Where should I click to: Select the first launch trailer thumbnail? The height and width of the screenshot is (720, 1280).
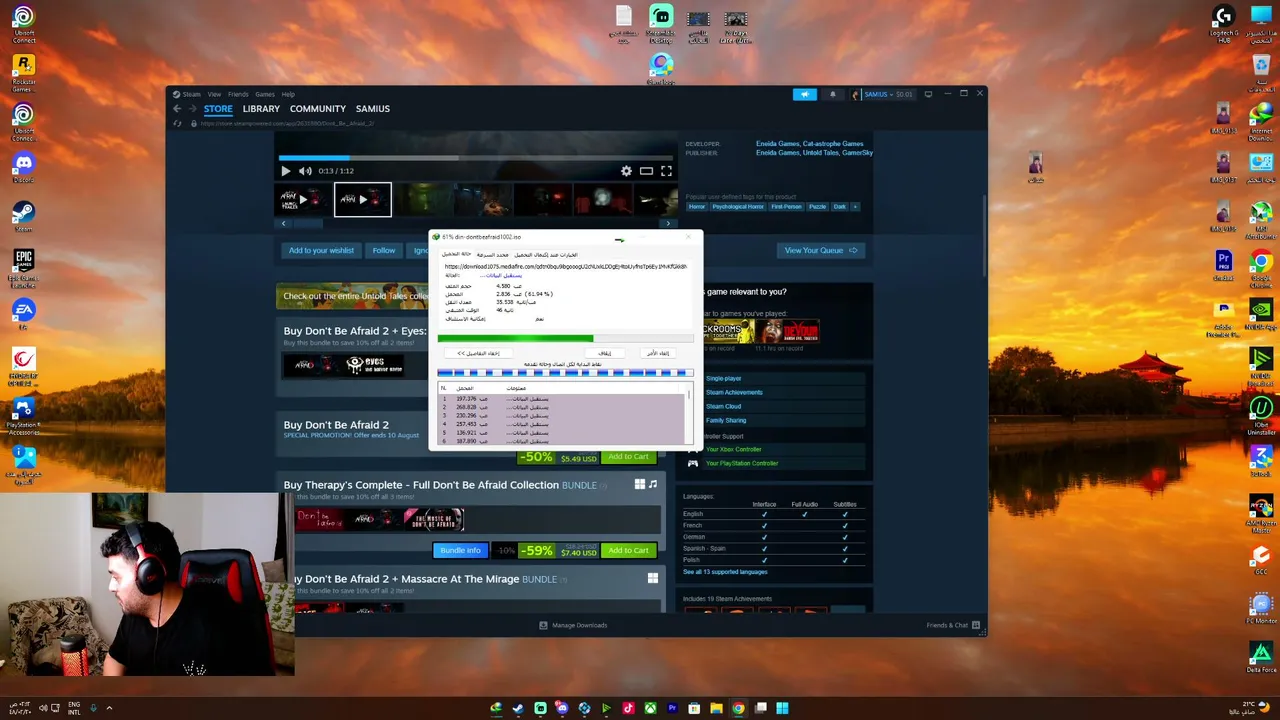[305, 200]
